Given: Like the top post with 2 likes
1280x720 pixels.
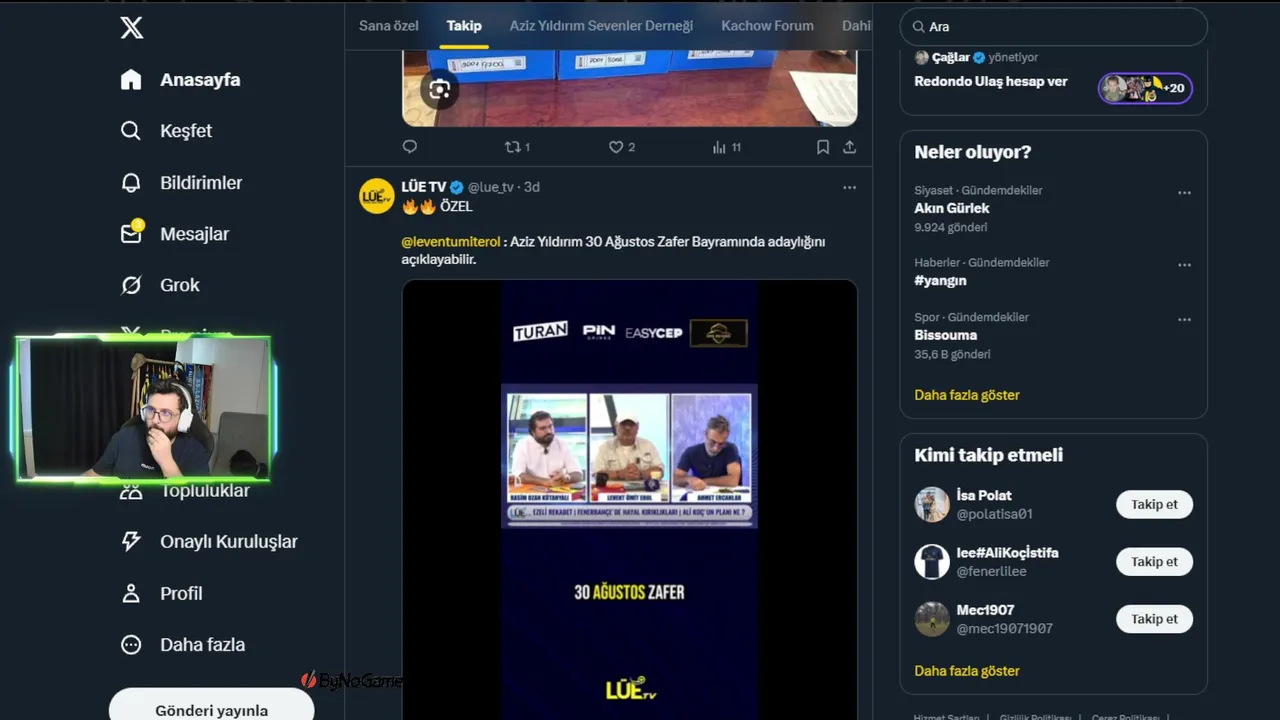Looking at the screenshot, I should click(622, 147).
